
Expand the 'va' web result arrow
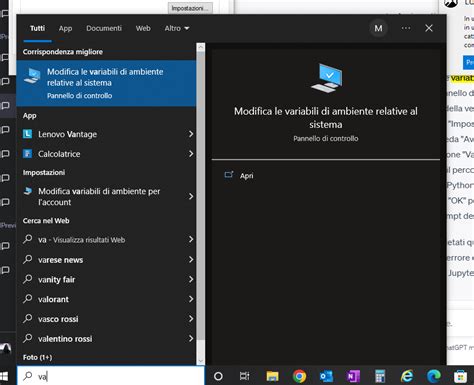pyautogui.click(x=191, y=239)
